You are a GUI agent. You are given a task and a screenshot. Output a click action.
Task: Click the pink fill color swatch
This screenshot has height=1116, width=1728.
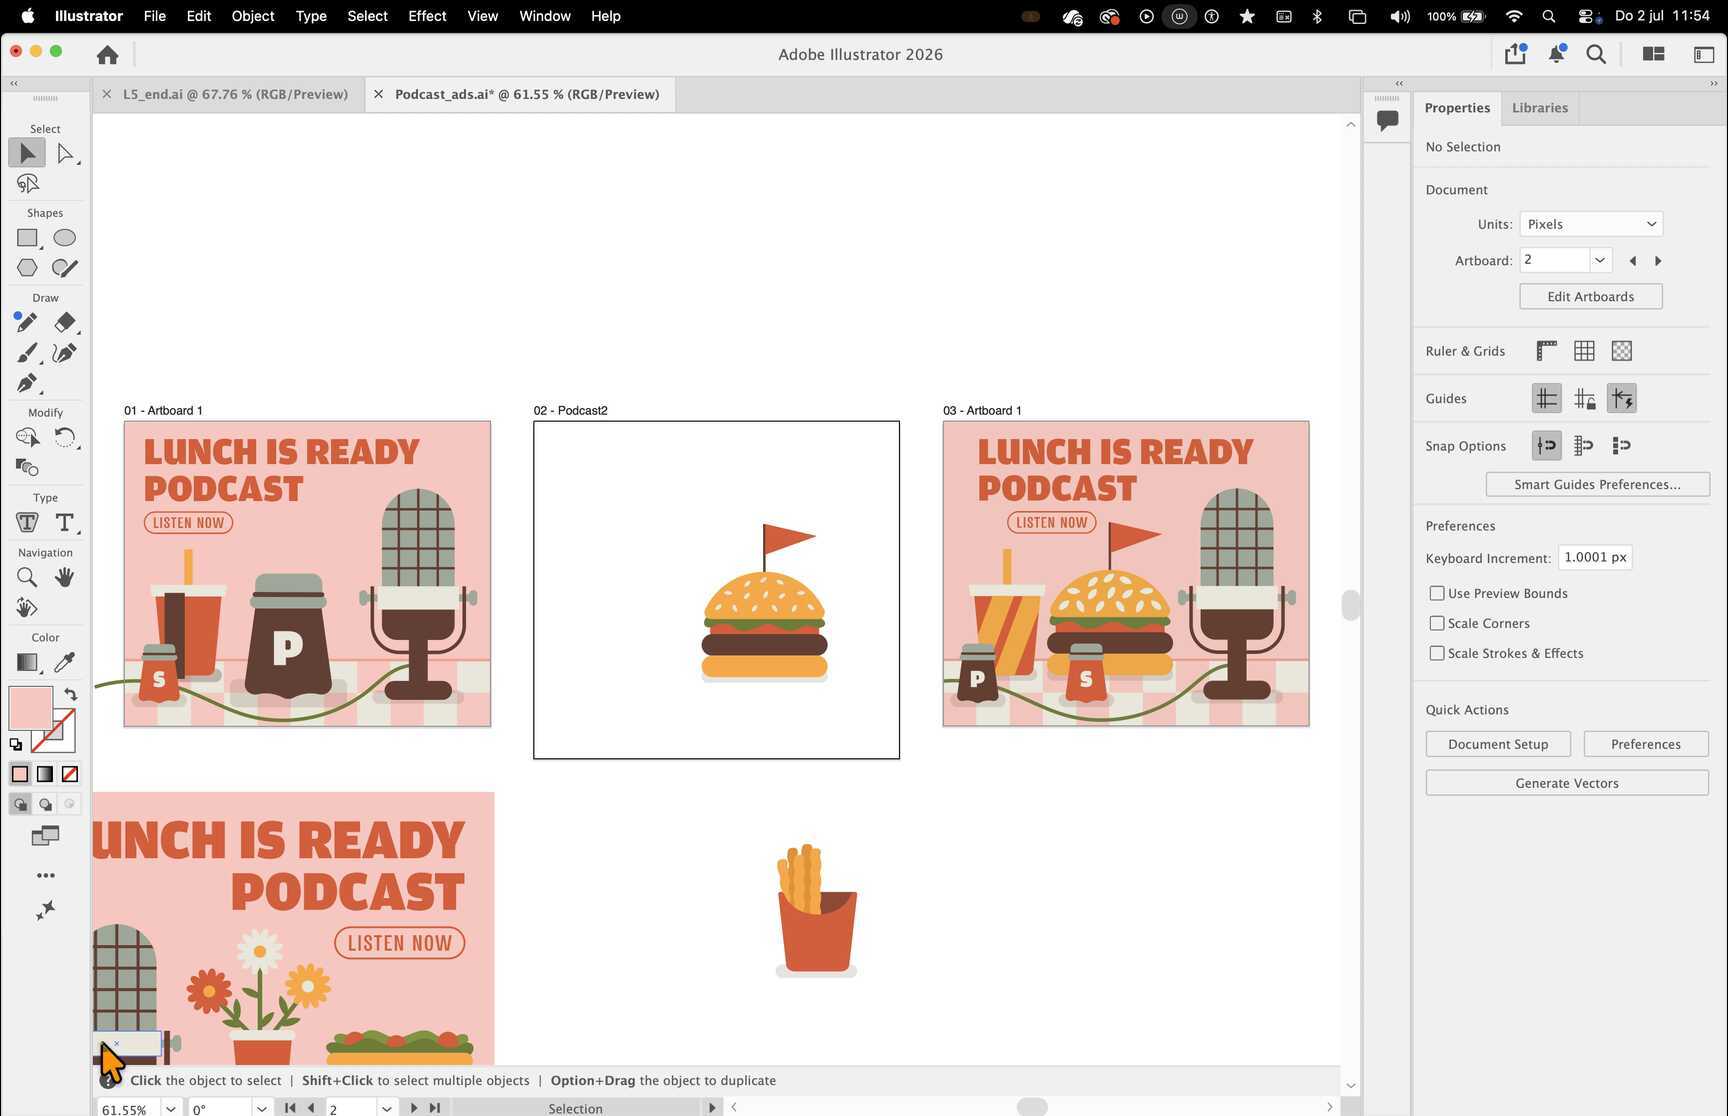pos(30,708)
